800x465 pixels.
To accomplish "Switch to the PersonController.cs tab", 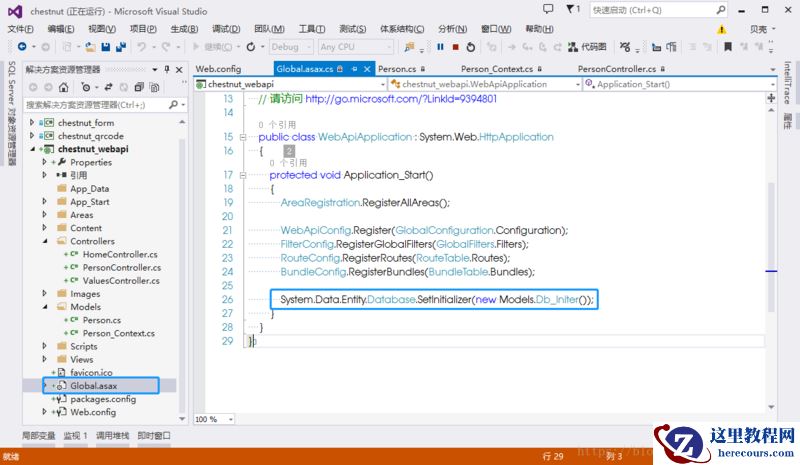I will point(617,69).
